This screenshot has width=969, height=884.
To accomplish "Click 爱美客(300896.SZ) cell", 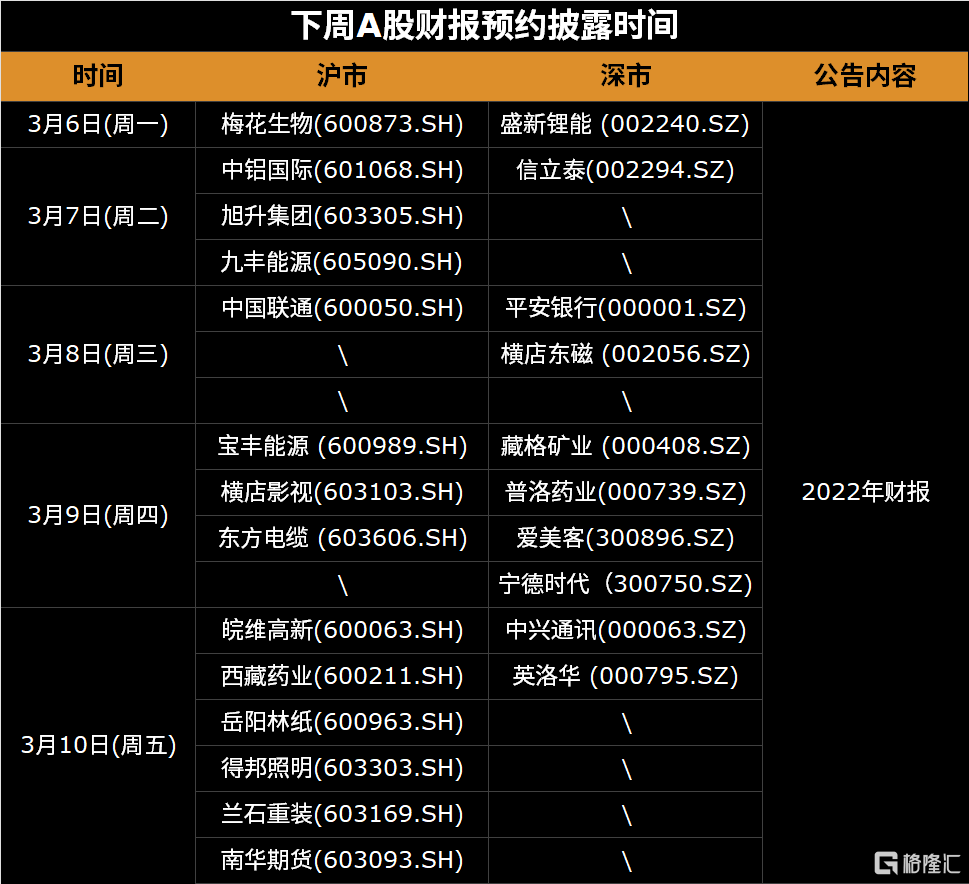I will coord(626,538).
